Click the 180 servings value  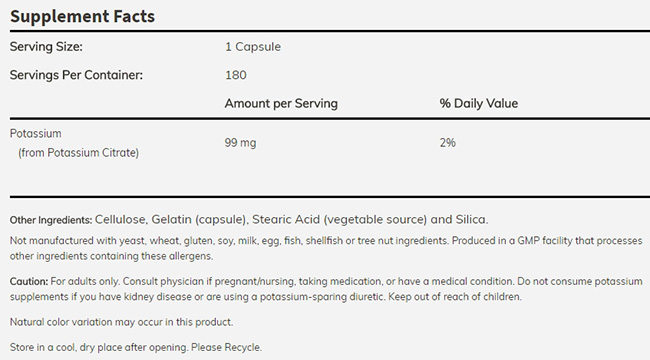click(x=236, y=75)
